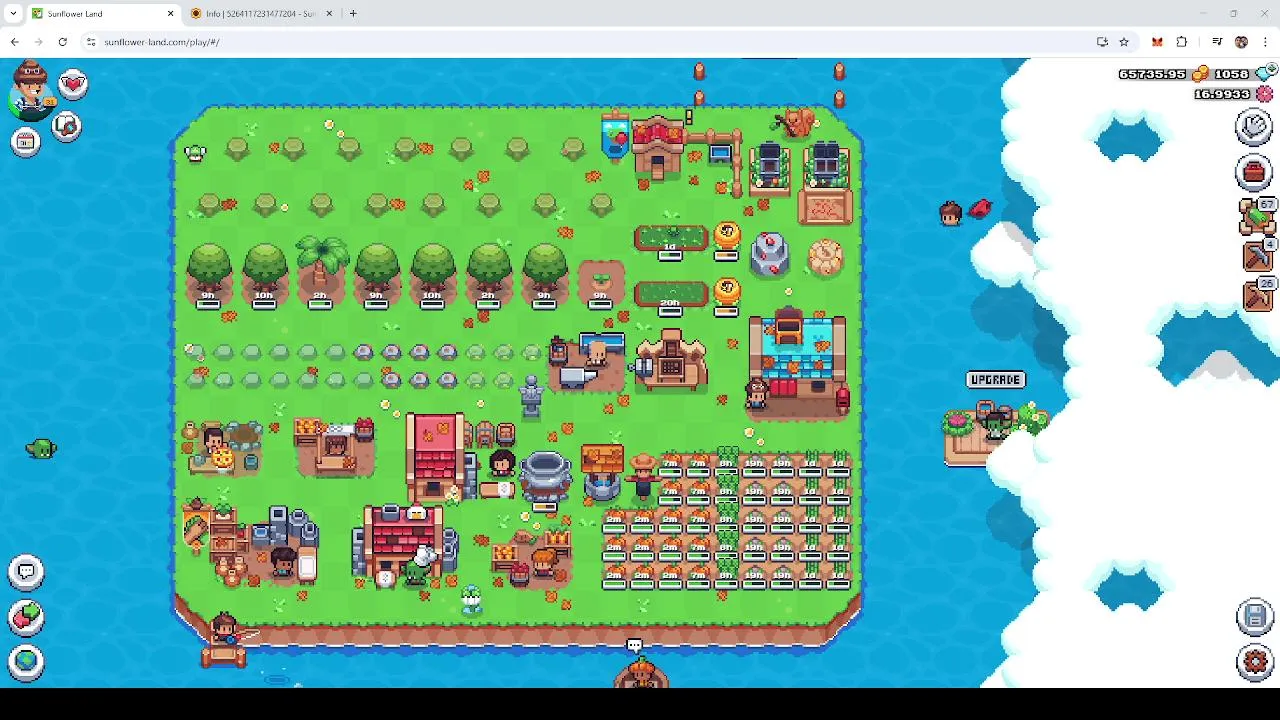Click the 65735.95 coin balance text
This screenshot has width=1280, height=720.
(1152, 74)
